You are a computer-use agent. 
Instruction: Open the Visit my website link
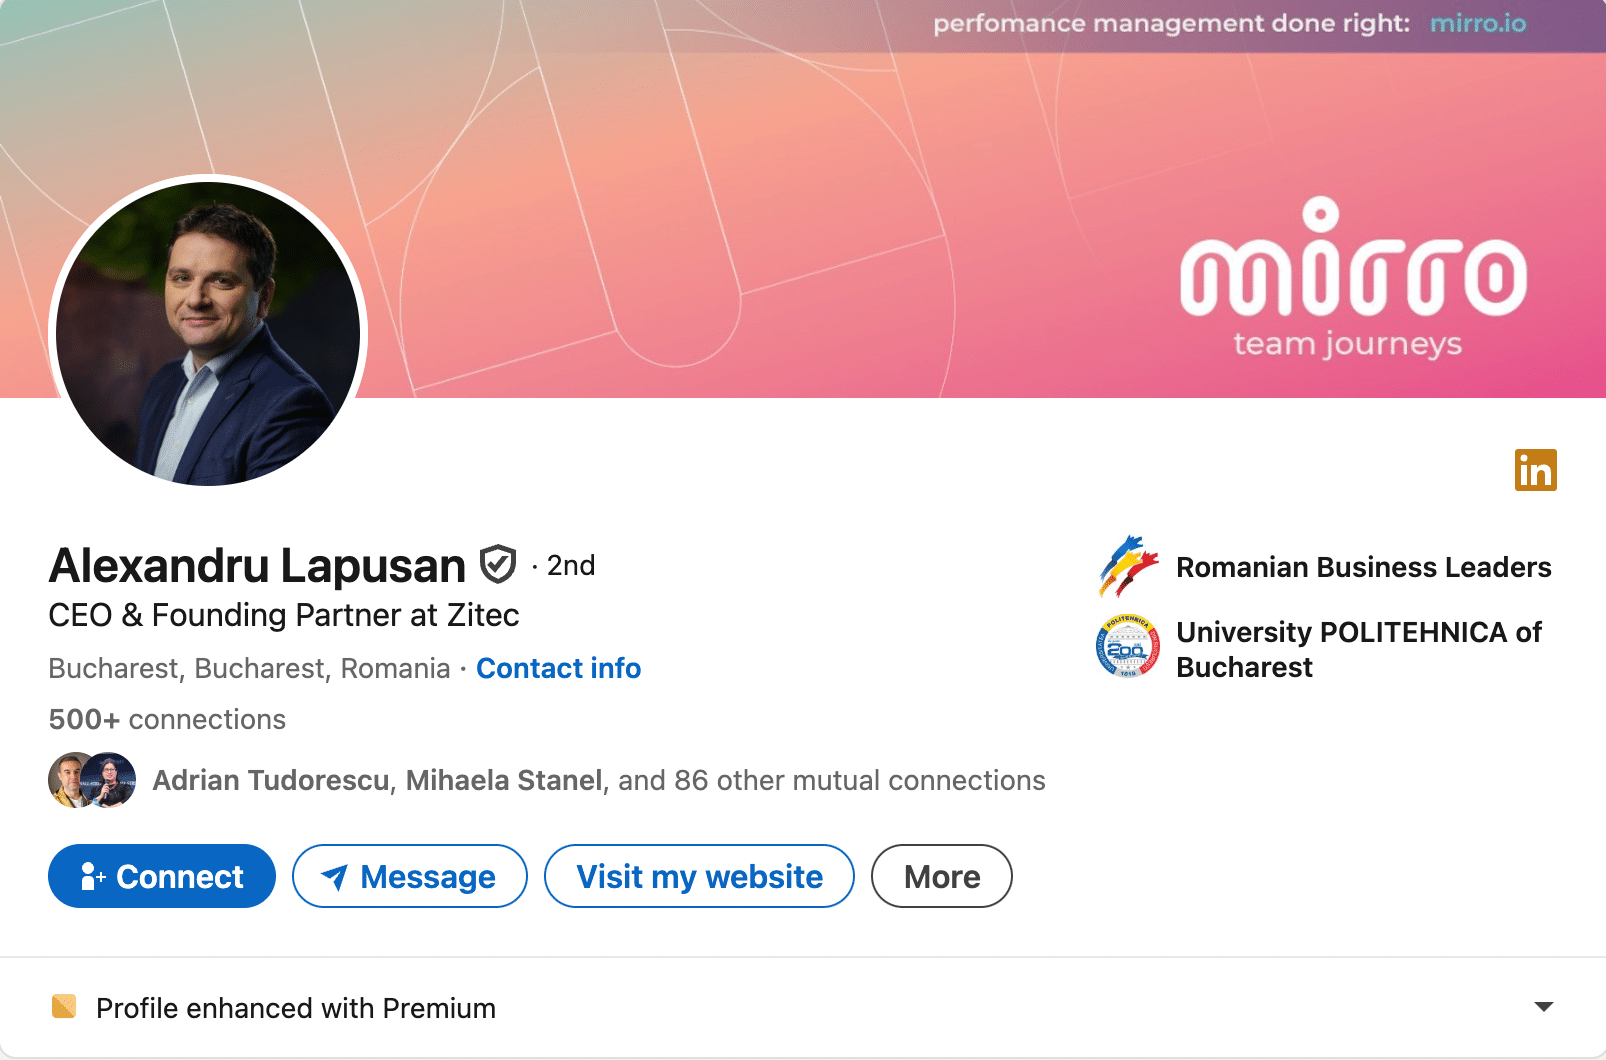[x=699, y=877]
